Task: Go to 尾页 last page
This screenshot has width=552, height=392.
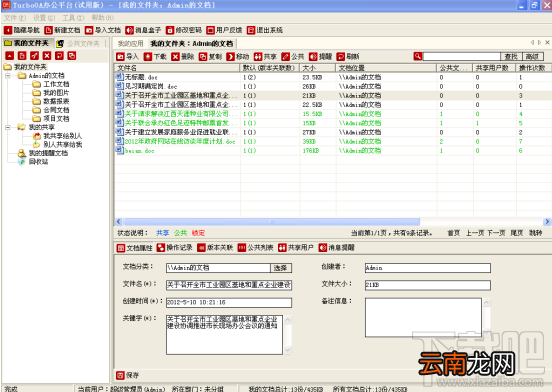Action: [x=516, y=233]
